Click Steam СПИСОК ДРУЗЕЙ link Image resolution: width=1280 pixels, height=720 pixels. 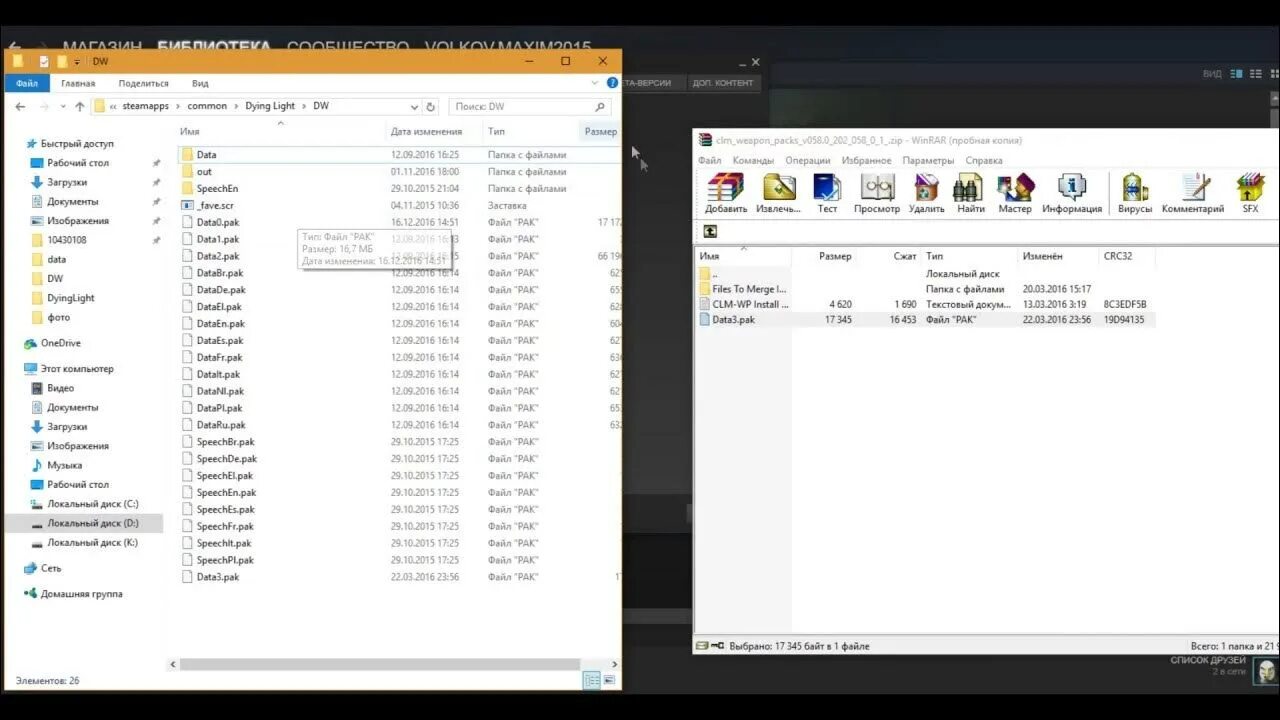coord(1208,661)
